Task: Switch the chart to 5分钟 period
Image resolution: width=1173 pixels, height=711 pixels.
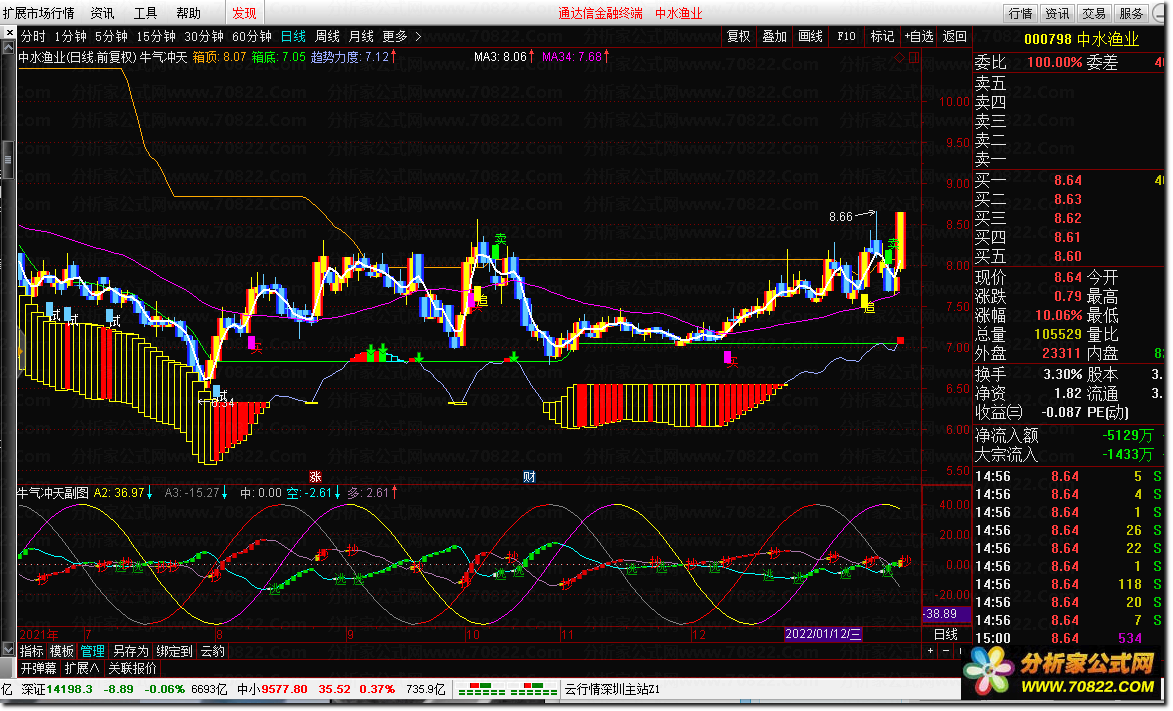Action: [111, 36]
